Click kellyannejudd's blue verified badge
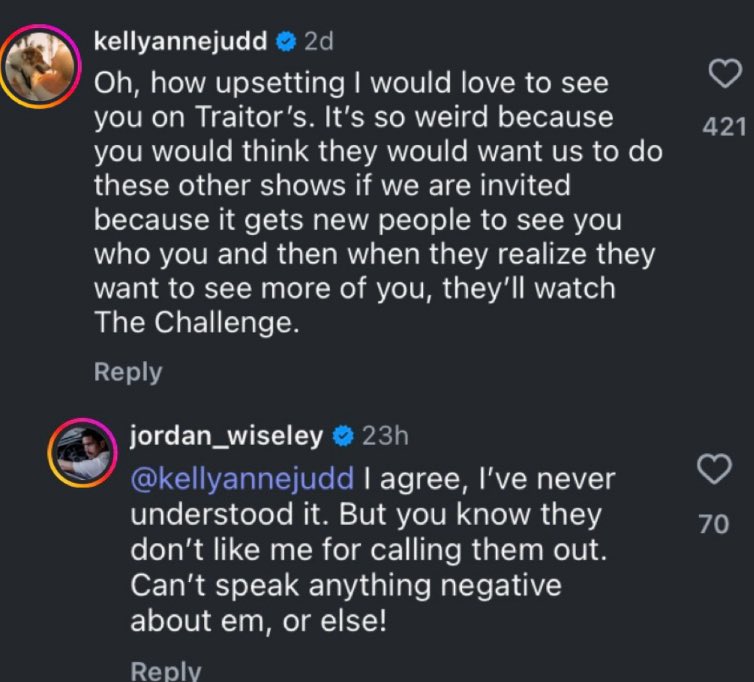Image resolution: width=754 pixels, height=682 pixels. click(x=285, y=42)
